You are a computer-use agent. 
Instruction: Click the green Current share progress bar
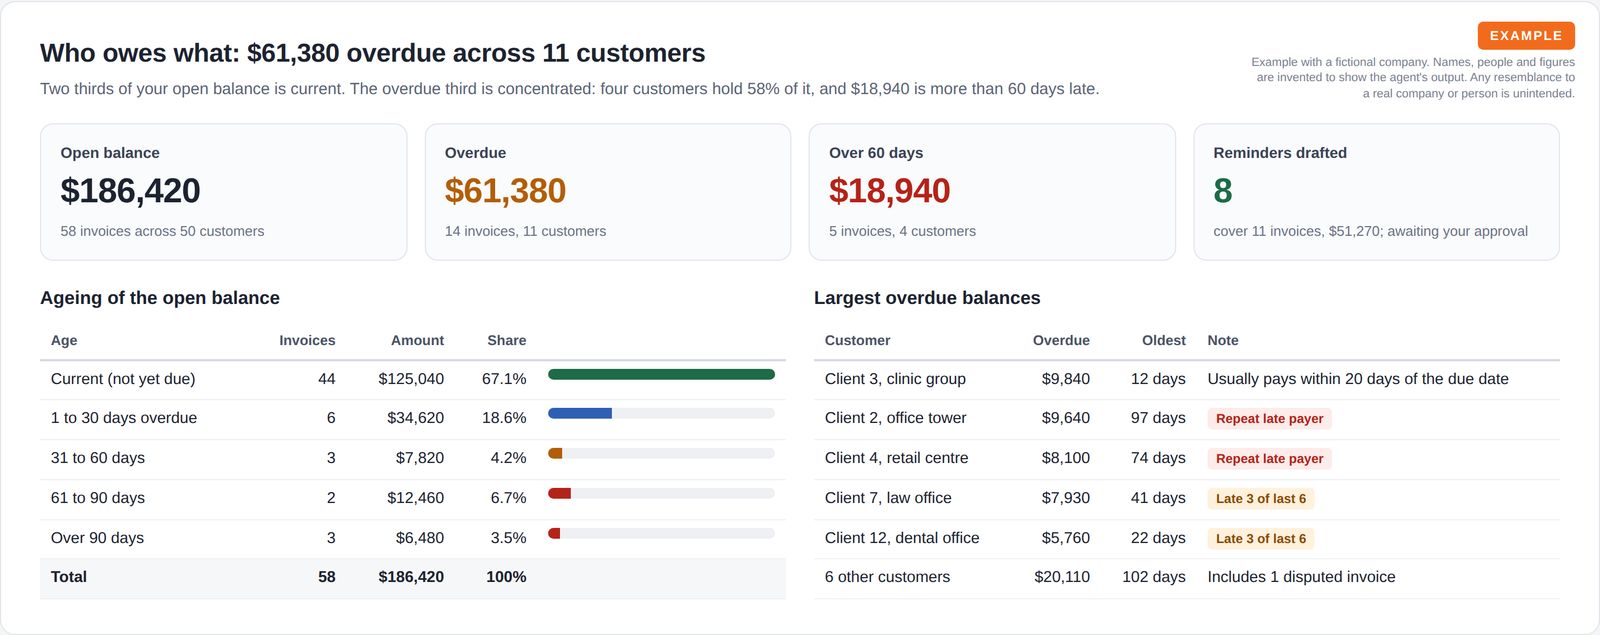coord(661,375)
